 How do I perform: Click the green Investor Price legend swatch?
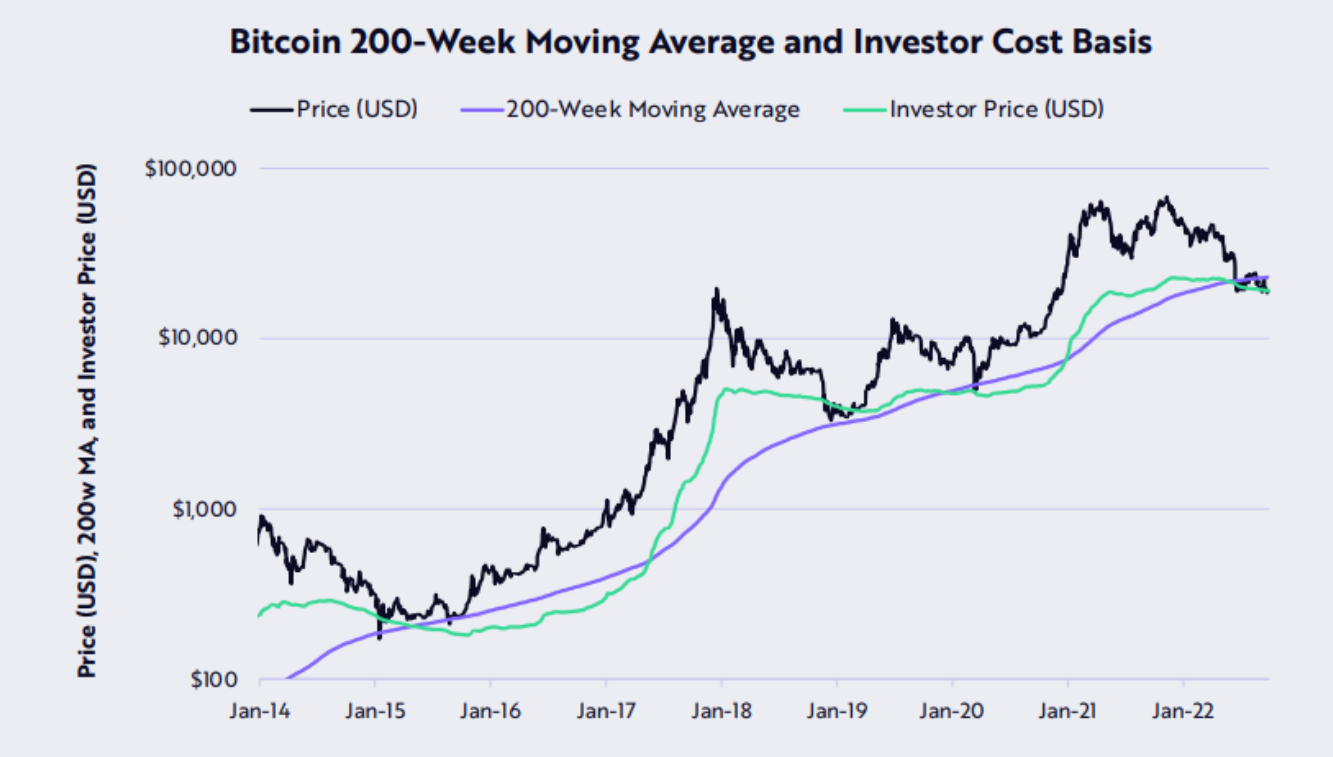[864, 109]
